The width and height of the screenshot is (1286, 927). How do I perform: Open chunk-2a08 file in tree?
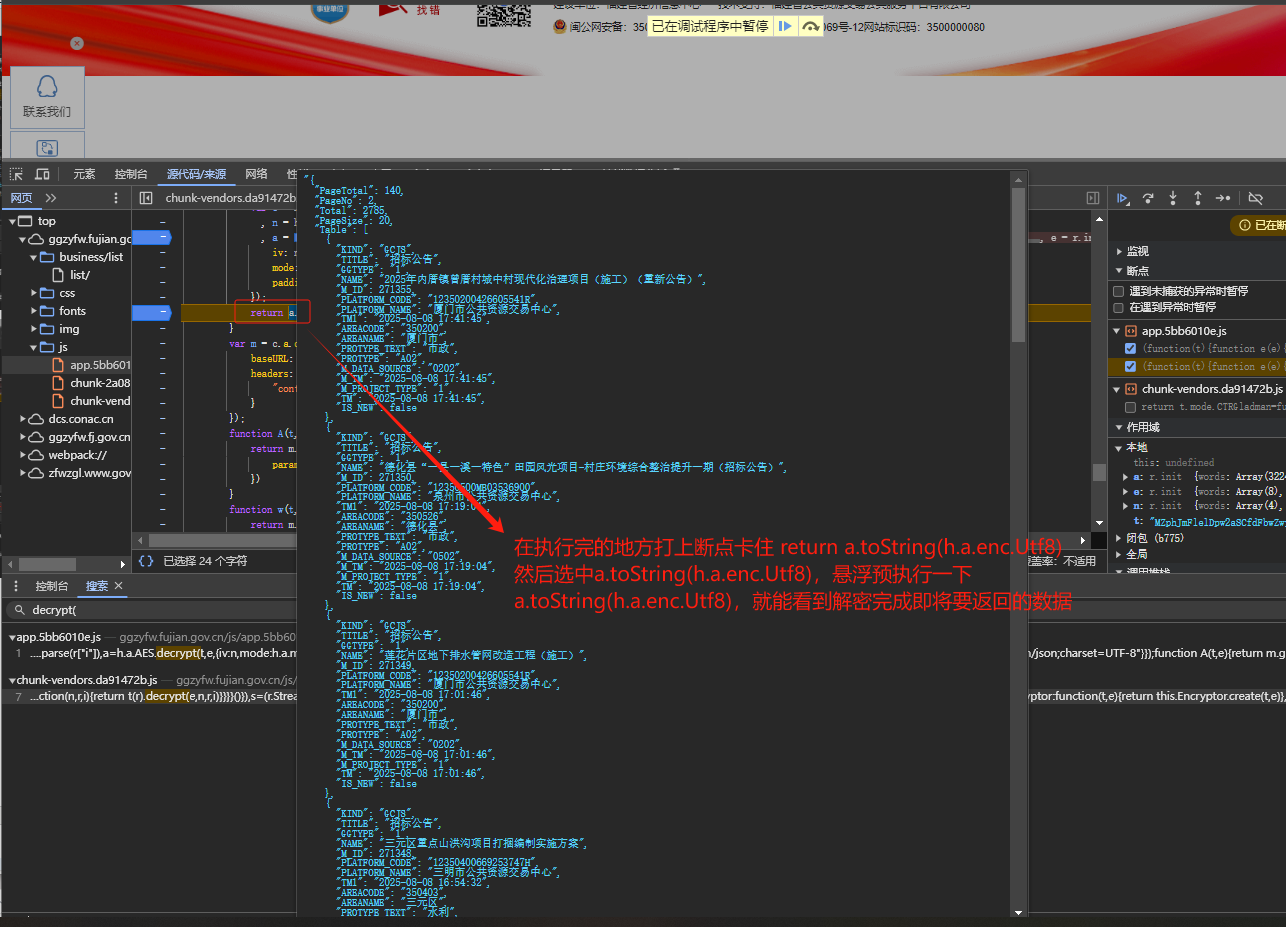point(100,383)
